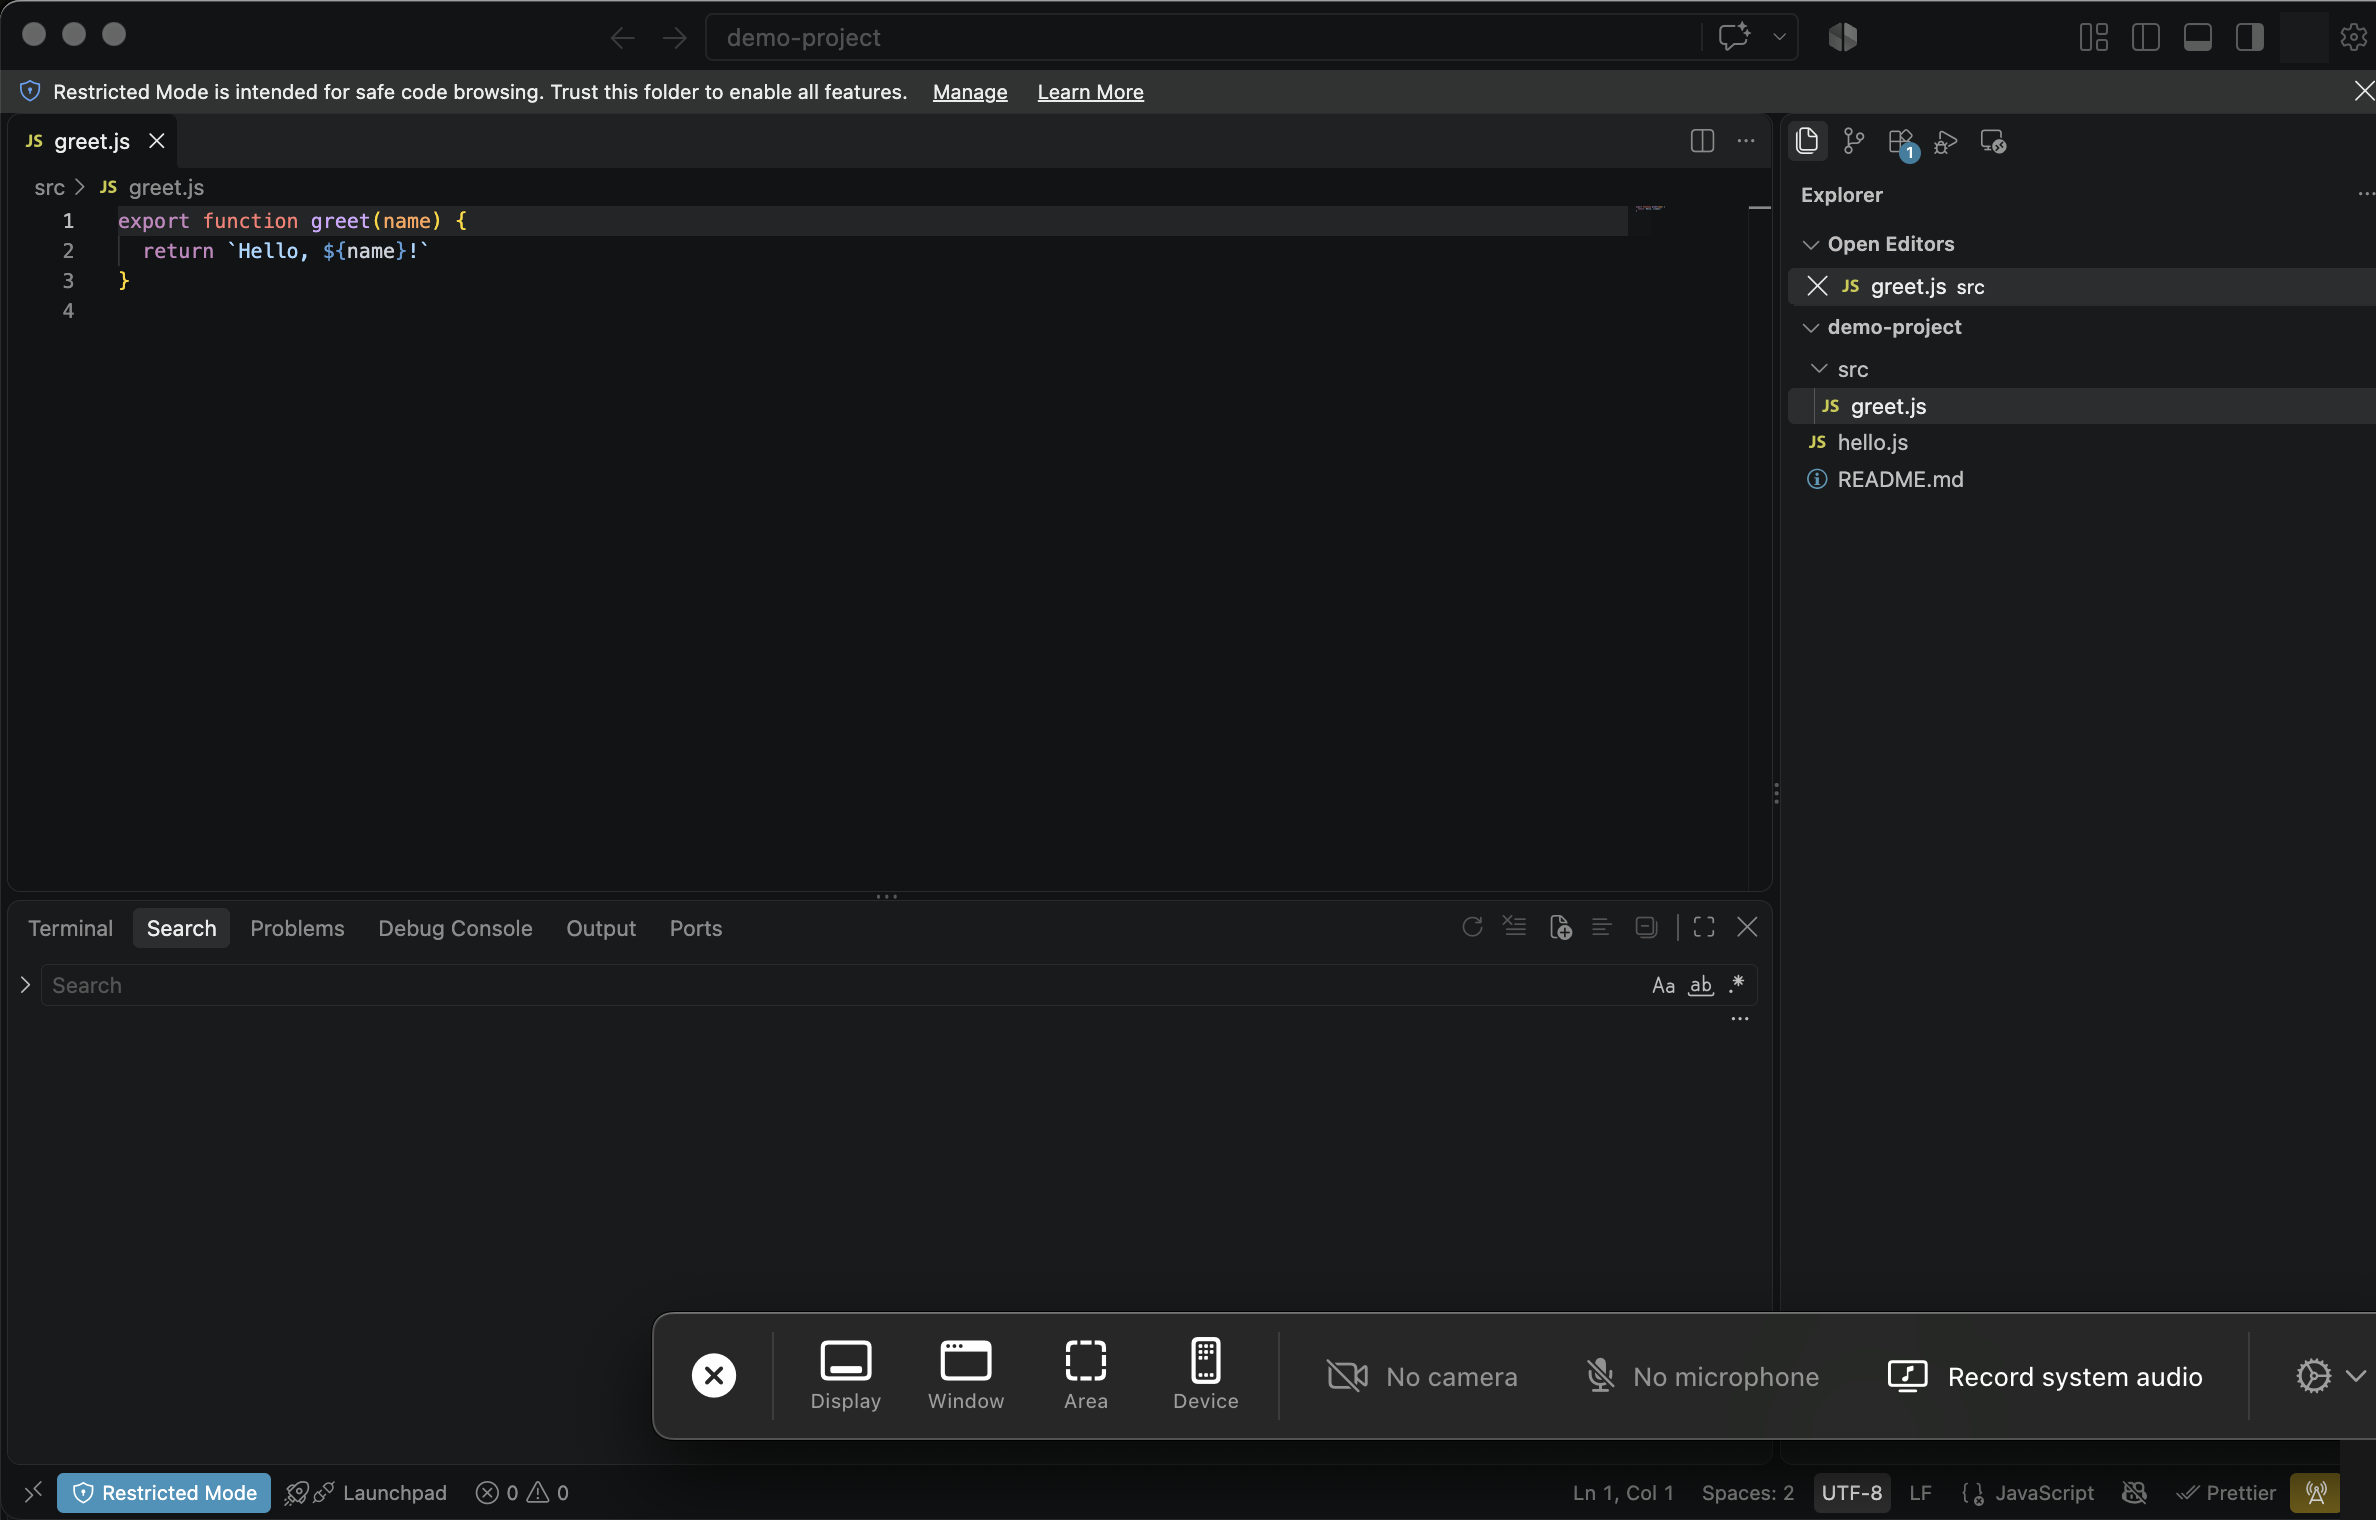The image size is (2376, 1520).
Task: Click the split editor right icon
Action: [x=1702, y=141]
